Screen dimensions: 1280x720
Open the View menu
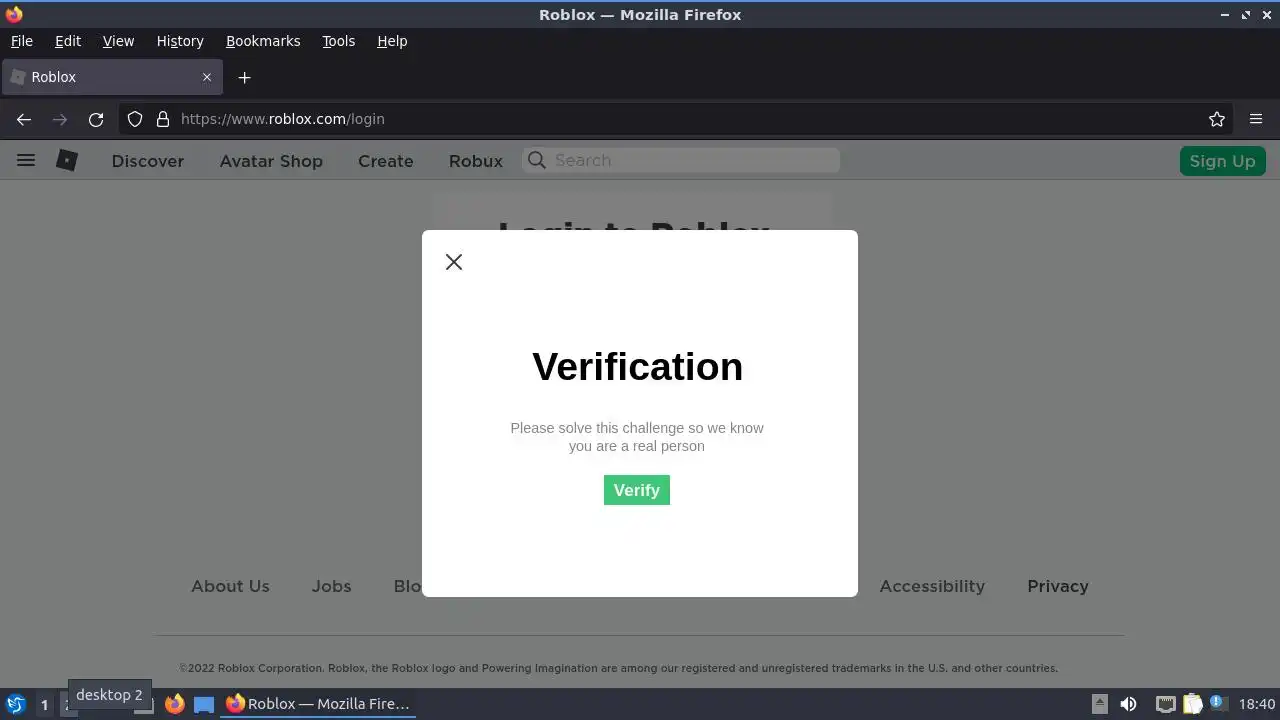point(118,41)
